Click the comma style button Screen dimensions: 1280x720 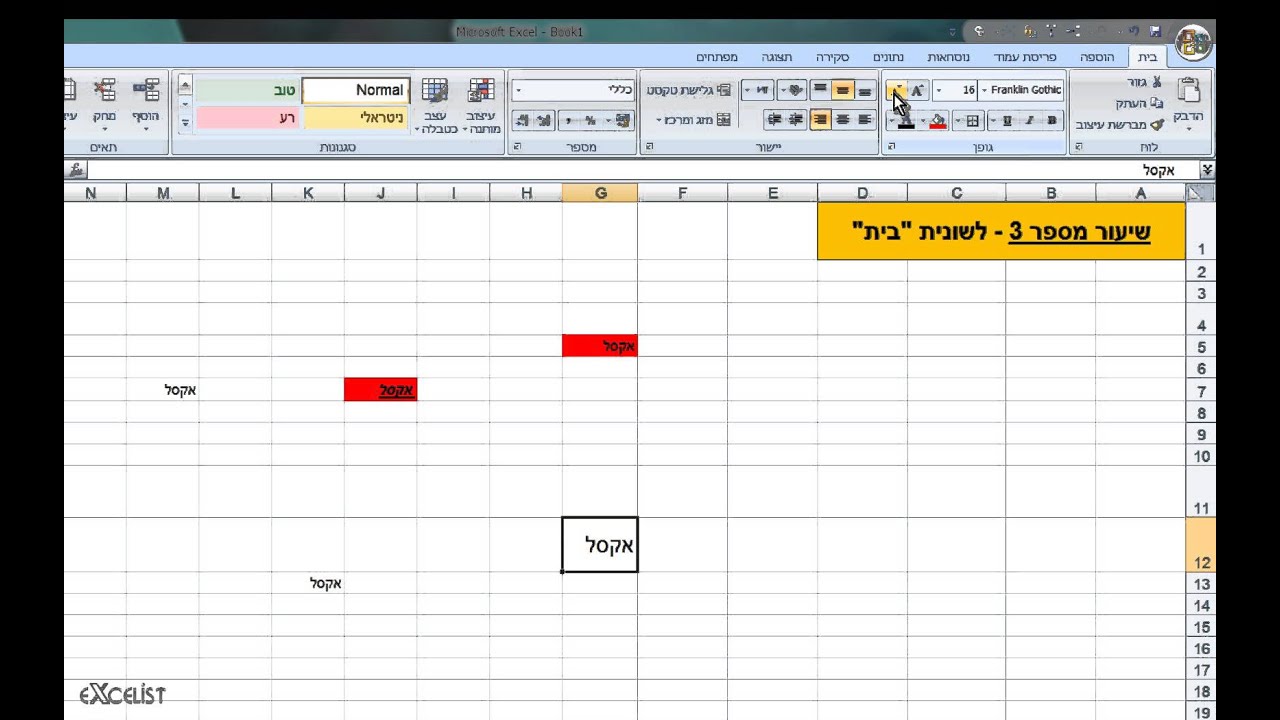(x=568, y=120)
